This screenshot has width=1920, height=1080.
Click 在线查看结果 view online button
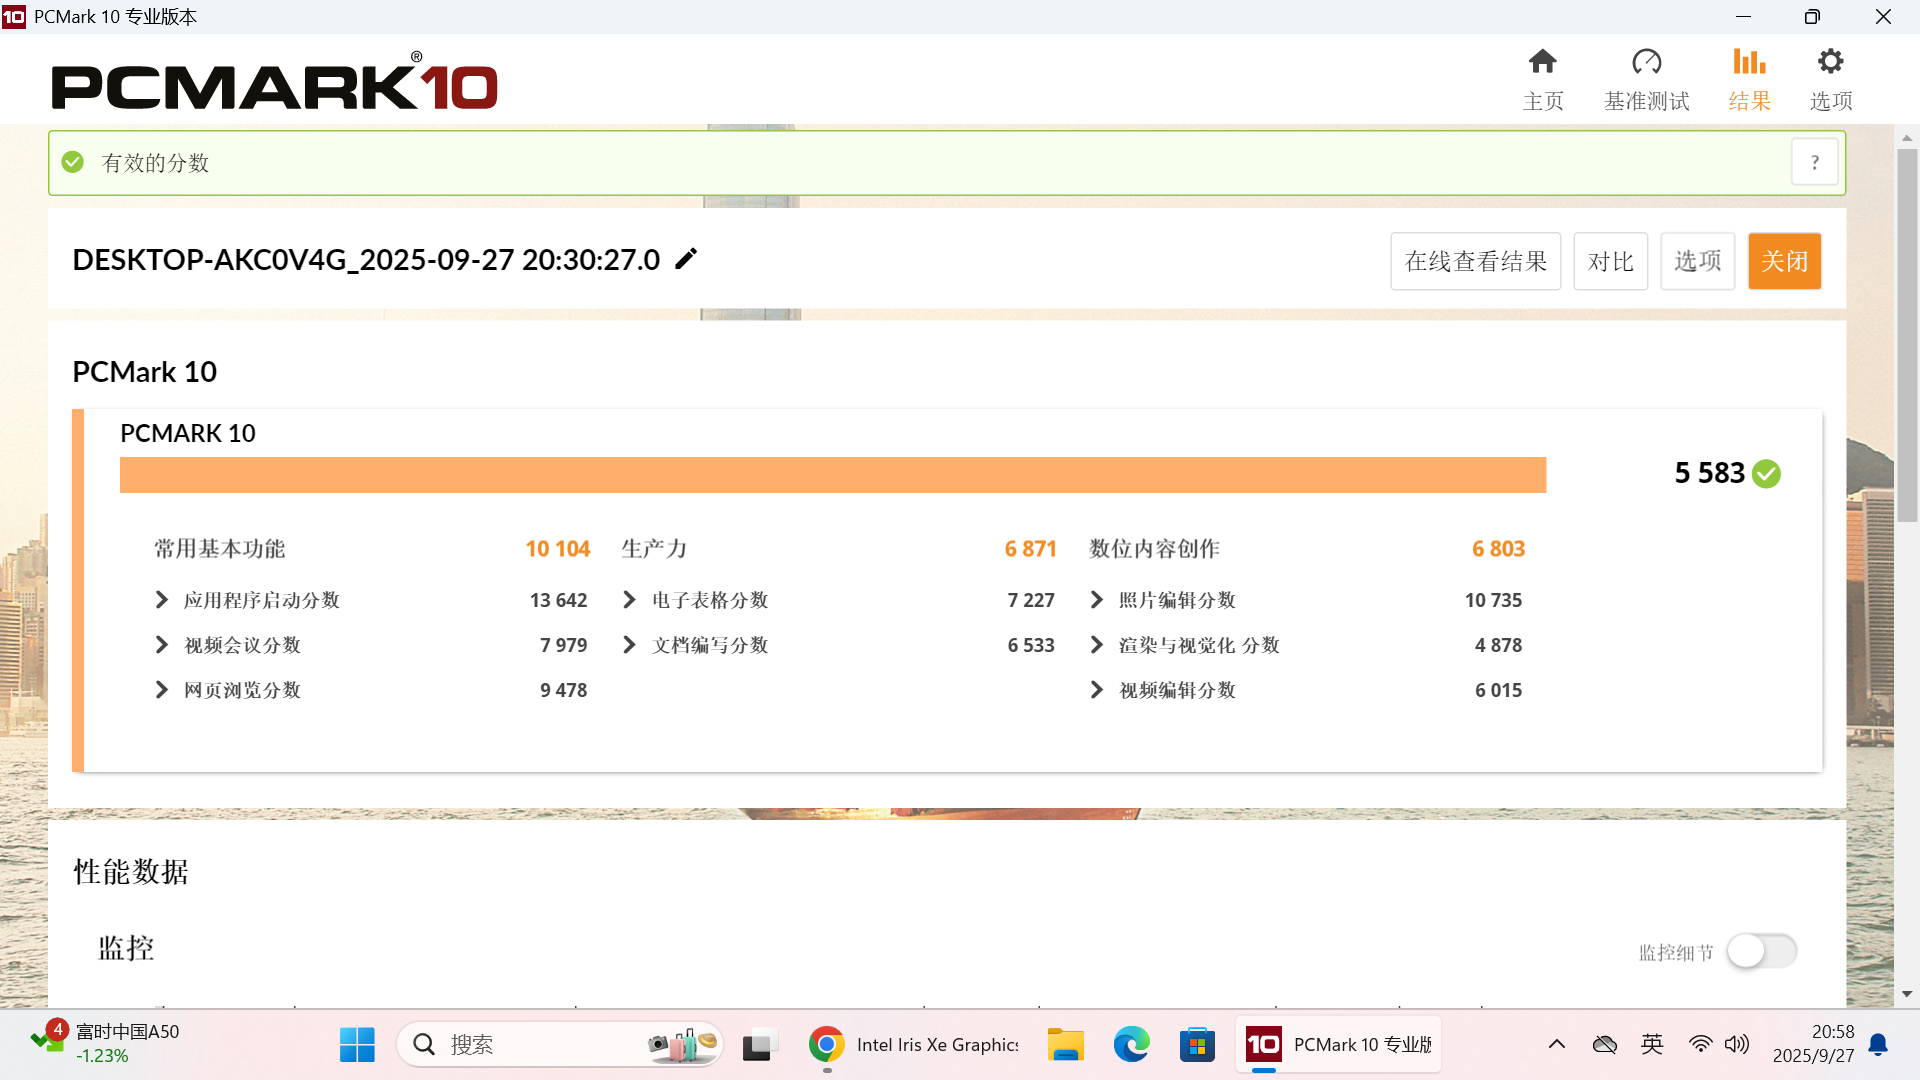[1475, 261]
